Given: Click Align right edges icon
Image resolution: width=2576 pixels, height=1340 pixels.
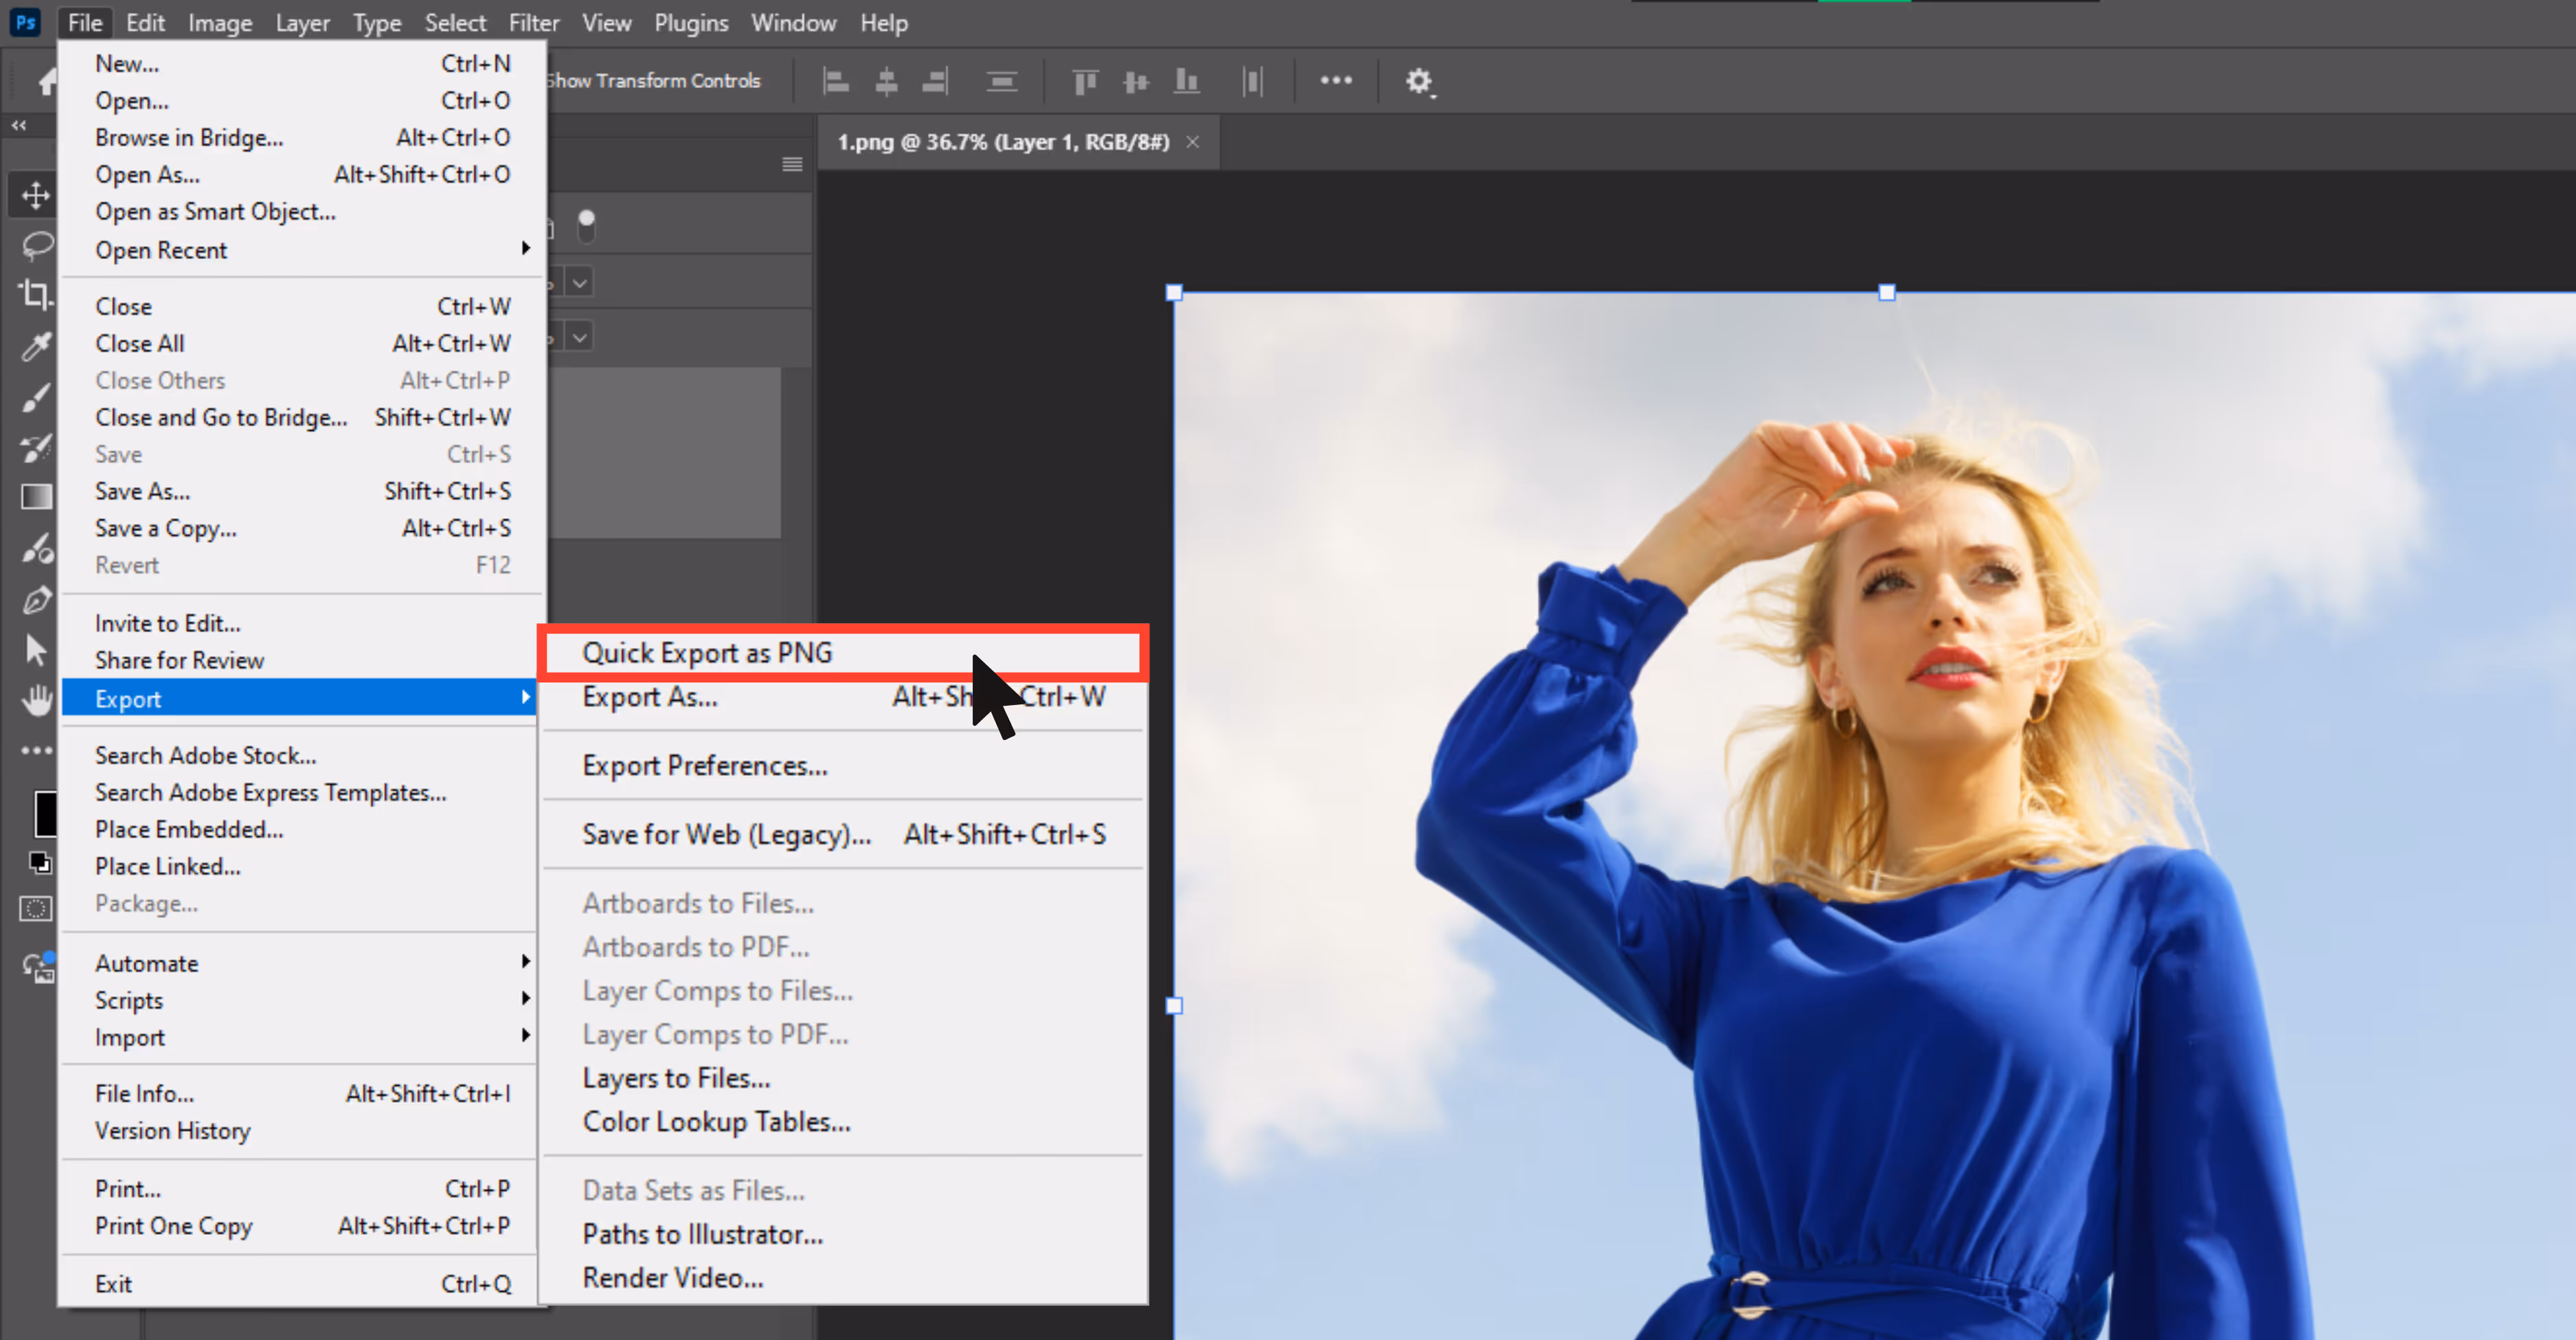Looking at the screenshot, I should point(935,81).
